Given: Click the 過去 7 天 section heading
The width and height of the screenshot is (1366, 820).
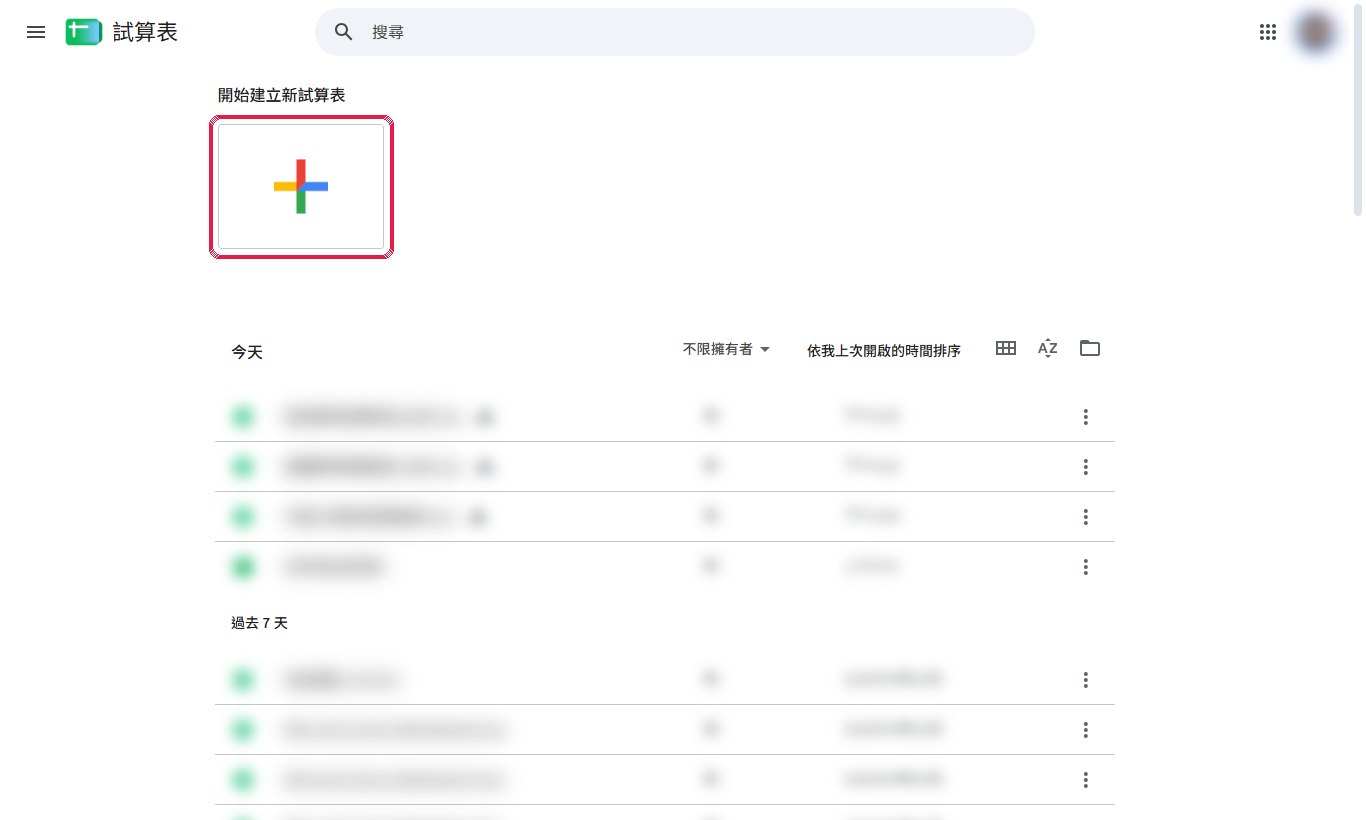Looking at the screenshot, I should coord(259,623).
